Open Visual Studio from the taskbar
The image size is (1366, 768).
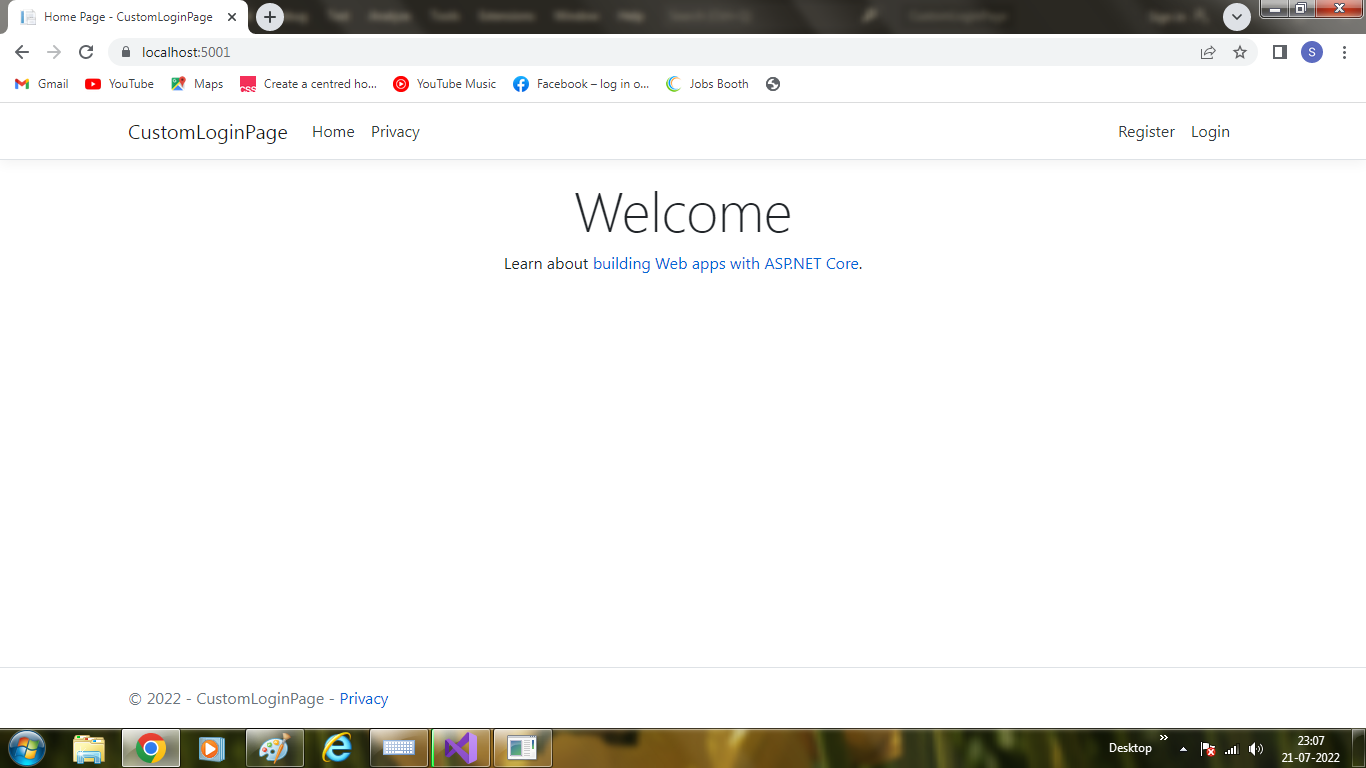[x=461, y=747]
